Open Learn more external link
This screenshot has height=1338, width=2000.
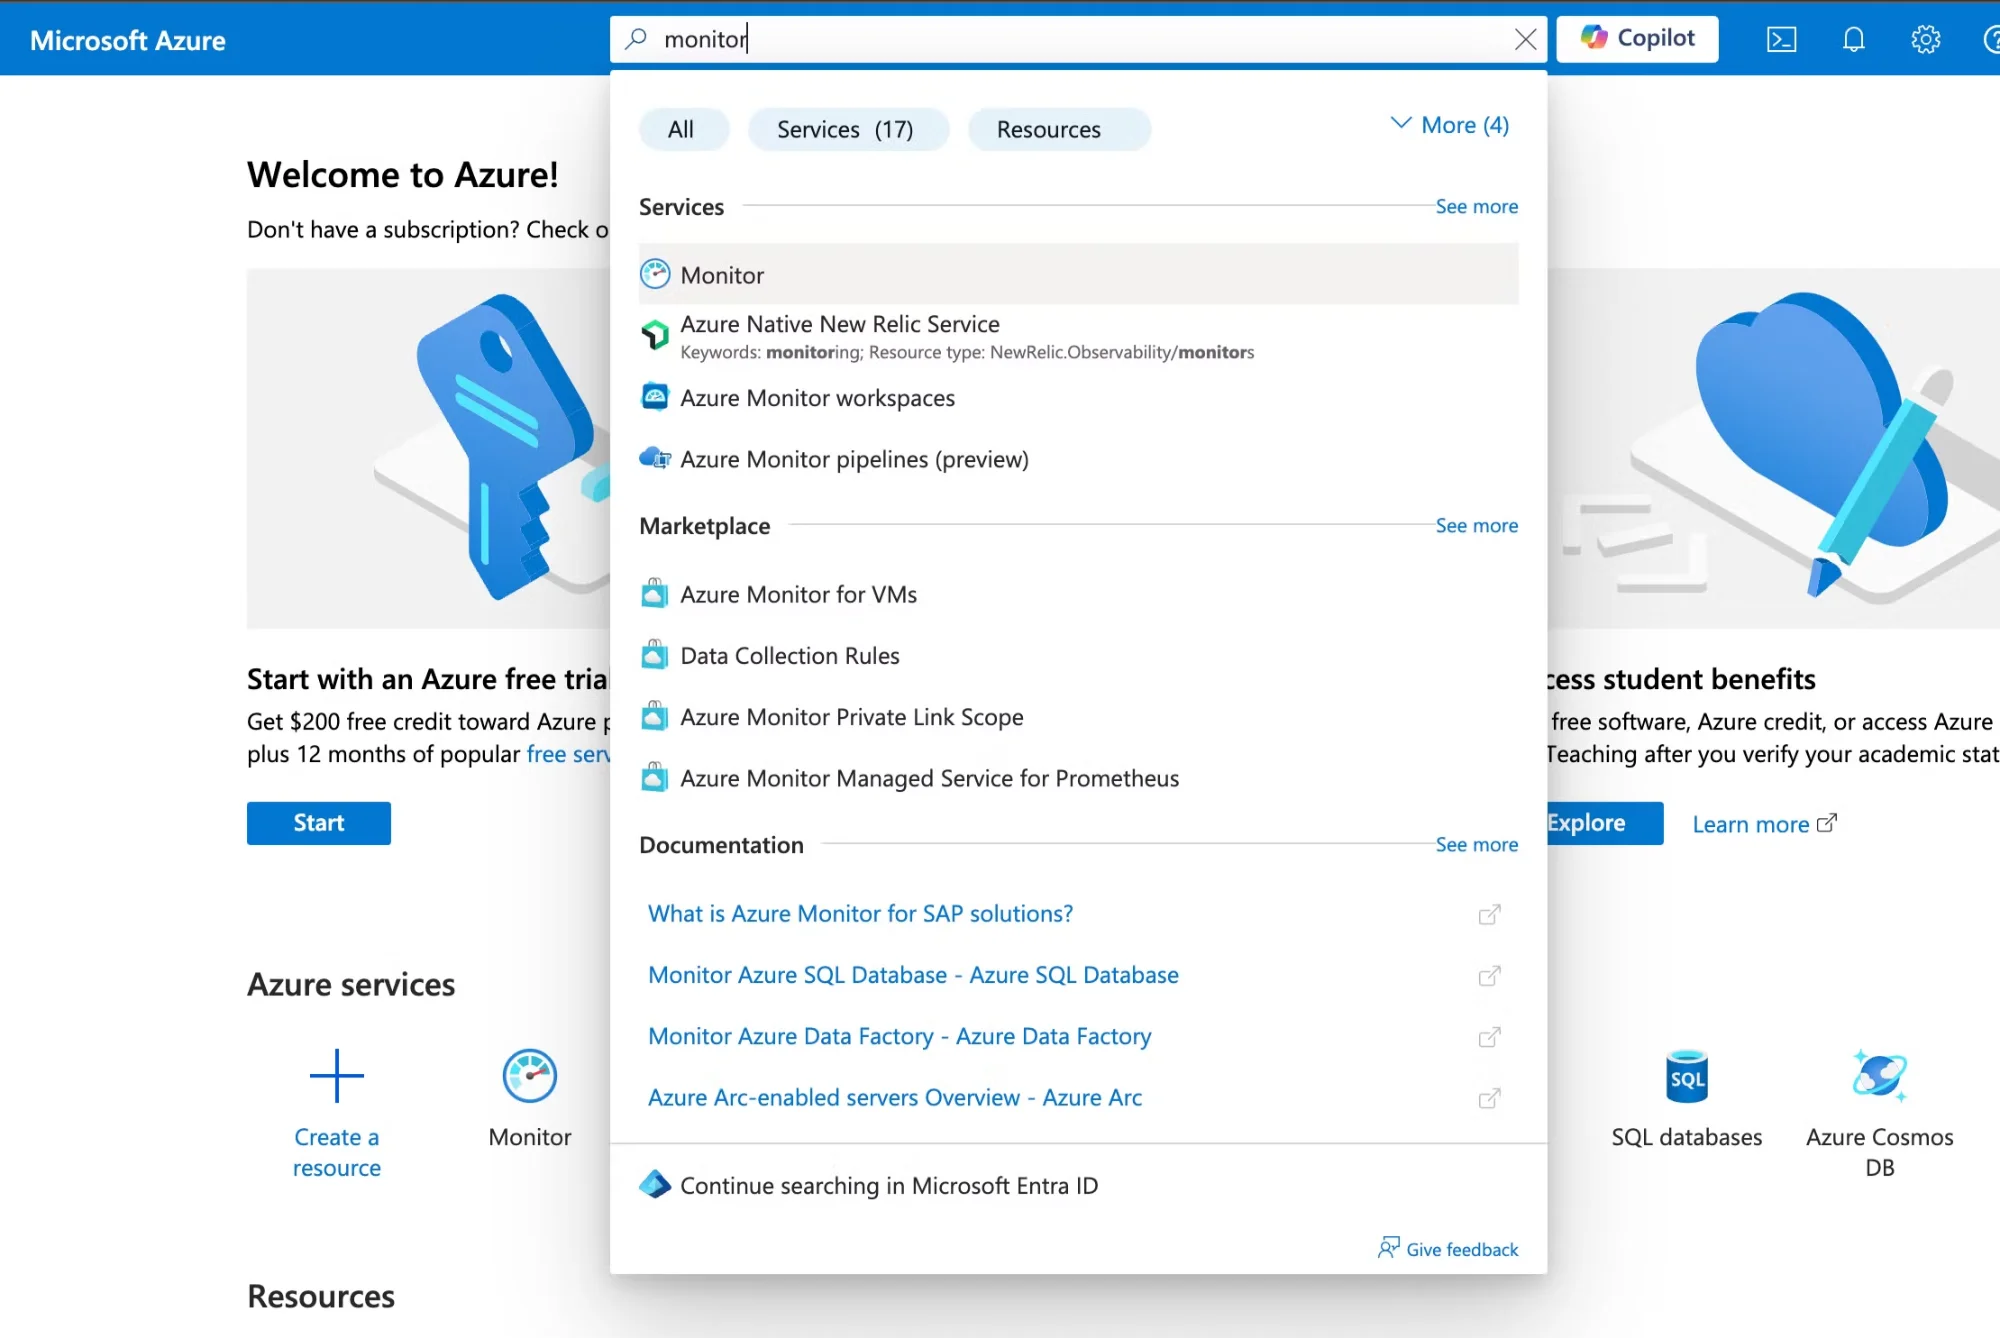click(x=1765, y=824)
